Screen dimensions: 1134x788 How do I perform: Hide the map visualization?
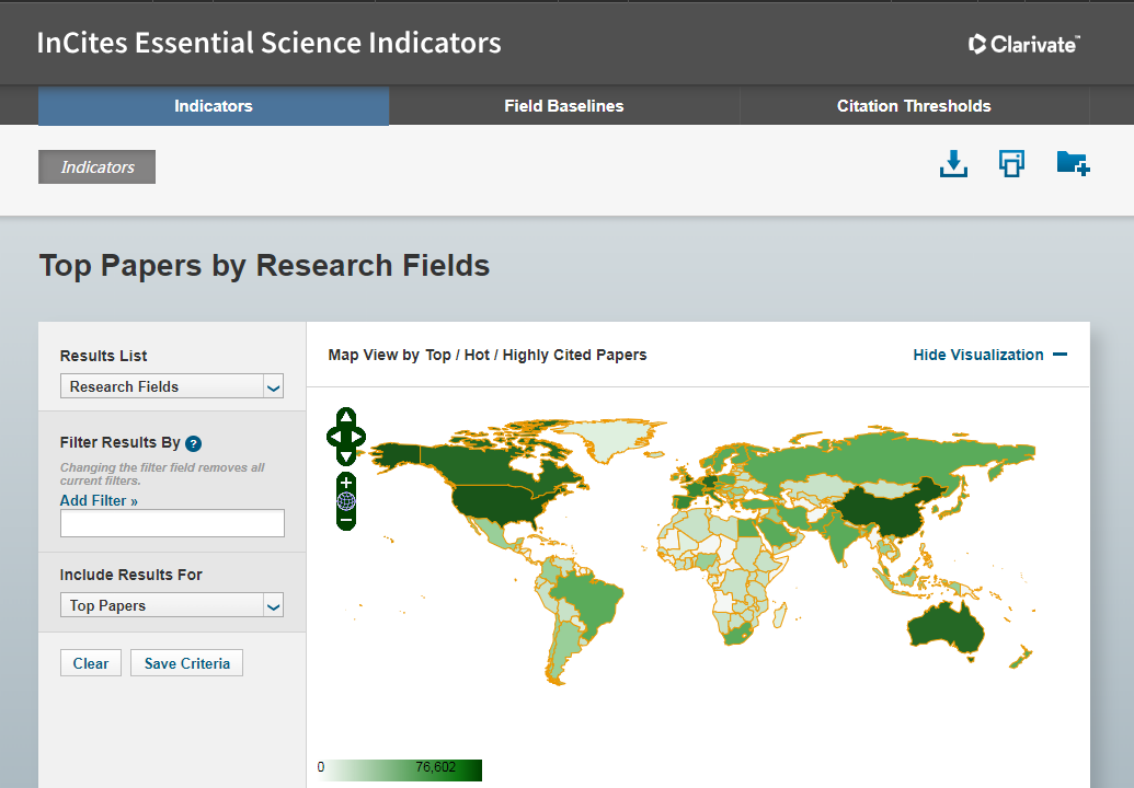coord(989,355)
